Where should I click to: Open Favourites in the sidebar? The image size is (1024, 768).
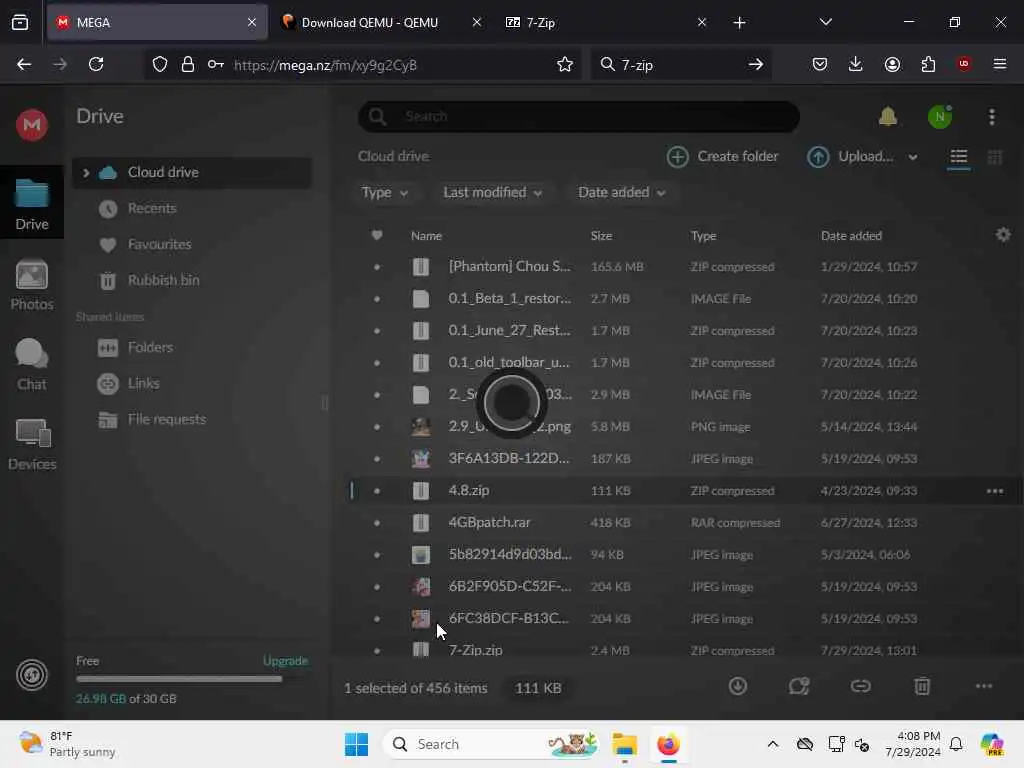(x=159, y=244)
